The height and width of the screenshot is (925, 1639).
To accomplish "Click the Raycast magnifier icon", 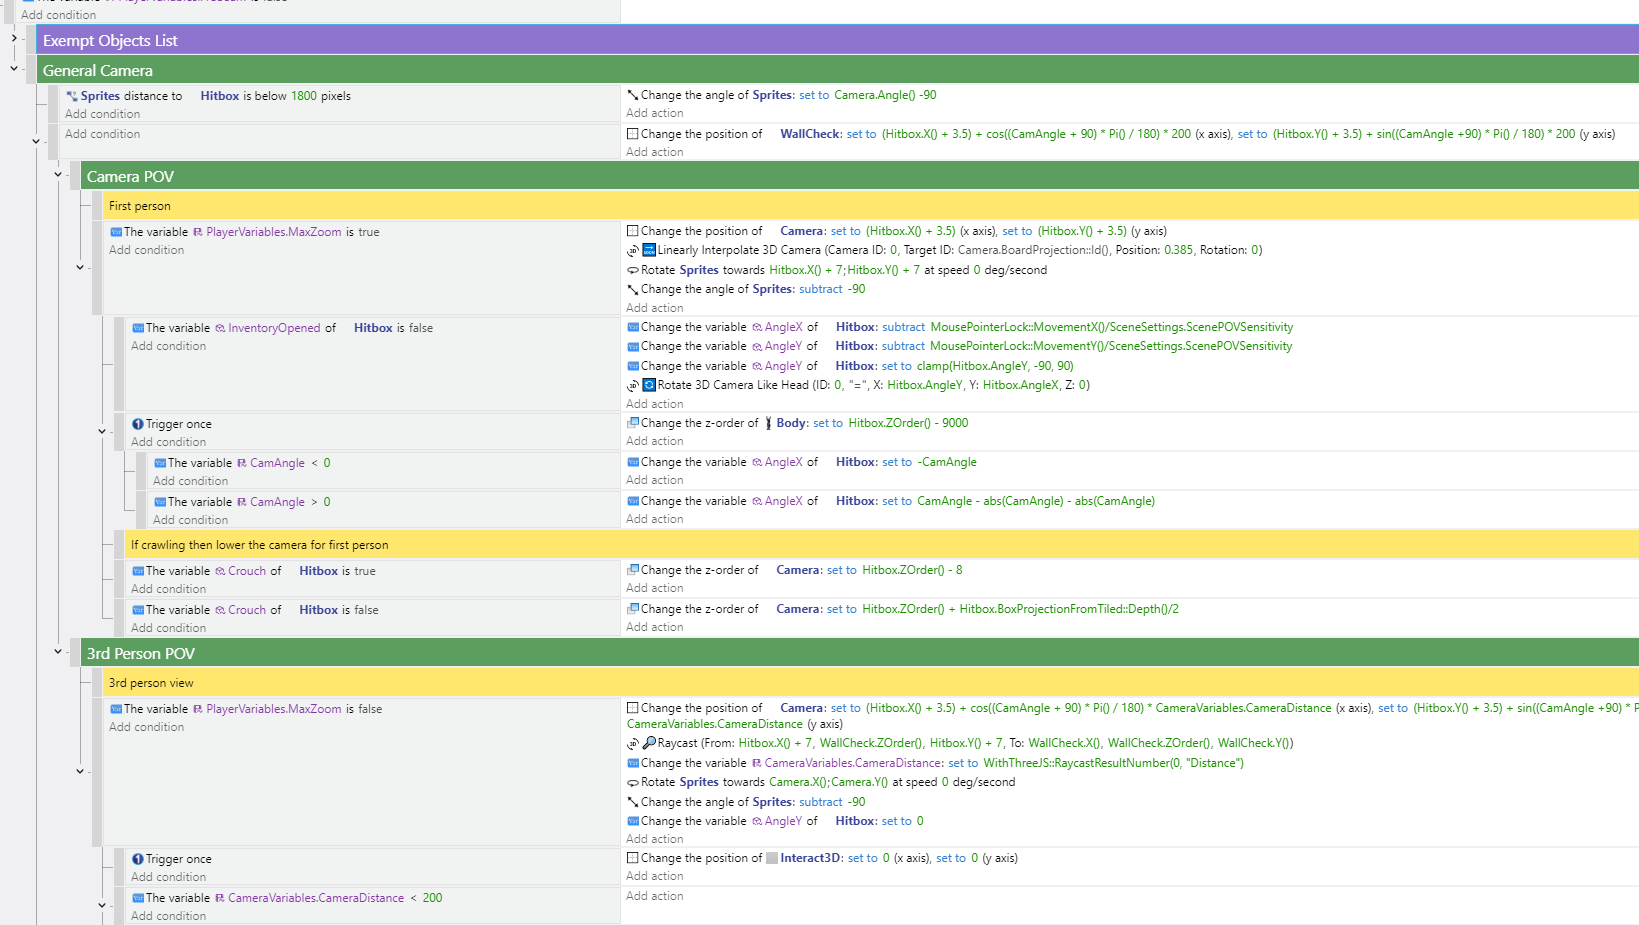I will click(649, 743).
